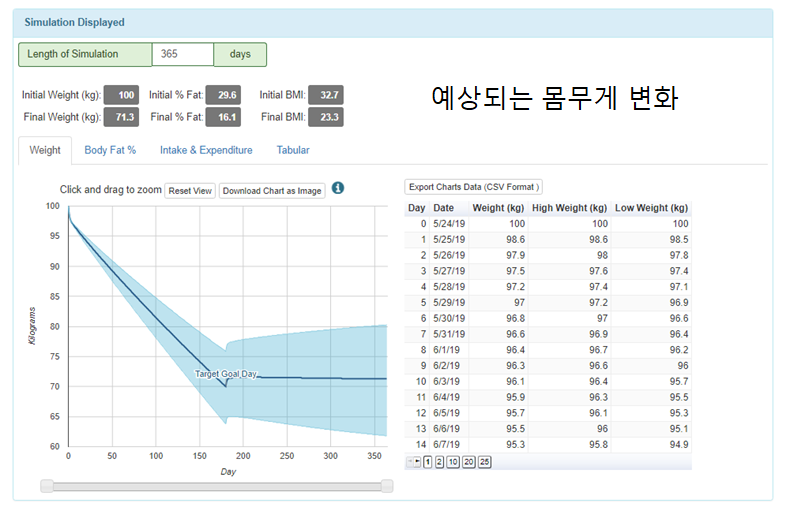This screenshot has width=786, height=517.
Task: Click the right handle of chart range slider
Action: 387,485
